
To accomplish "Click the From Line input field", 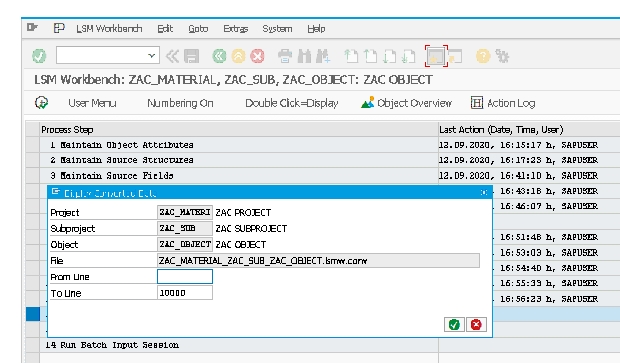I will tap(185, 276).
